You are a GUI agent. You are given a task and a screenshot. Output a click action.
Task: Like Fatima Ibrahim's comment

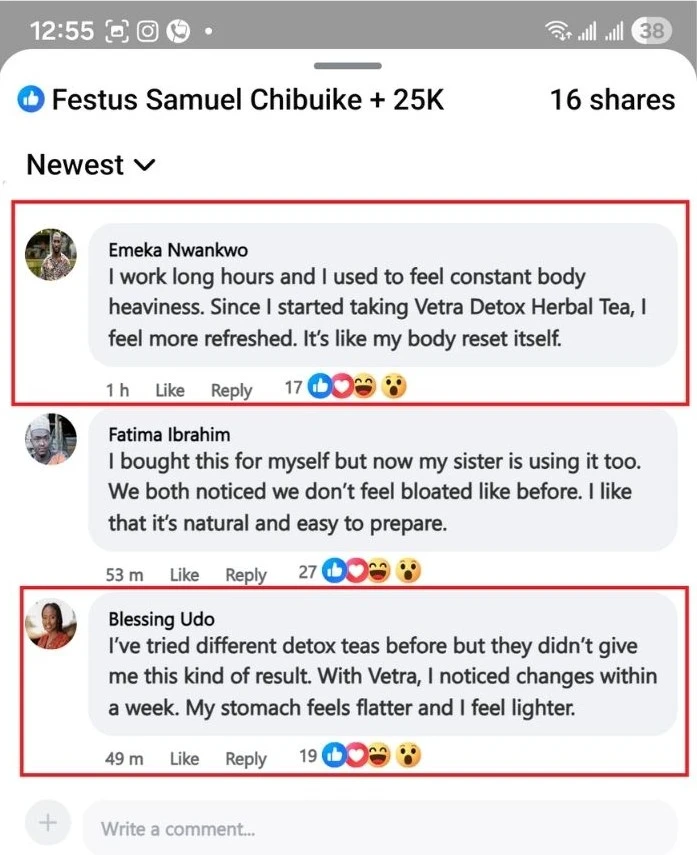[184, 575]
